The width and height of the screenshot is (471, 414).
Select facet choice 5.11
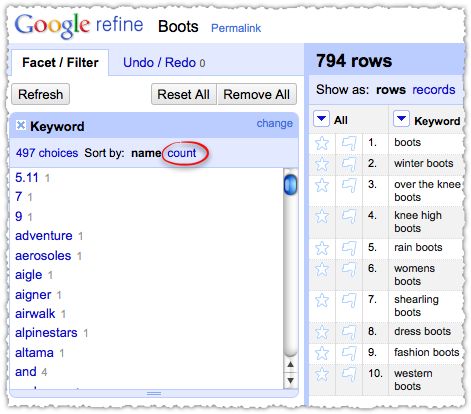pyautogui.click(x=27, y=178)
